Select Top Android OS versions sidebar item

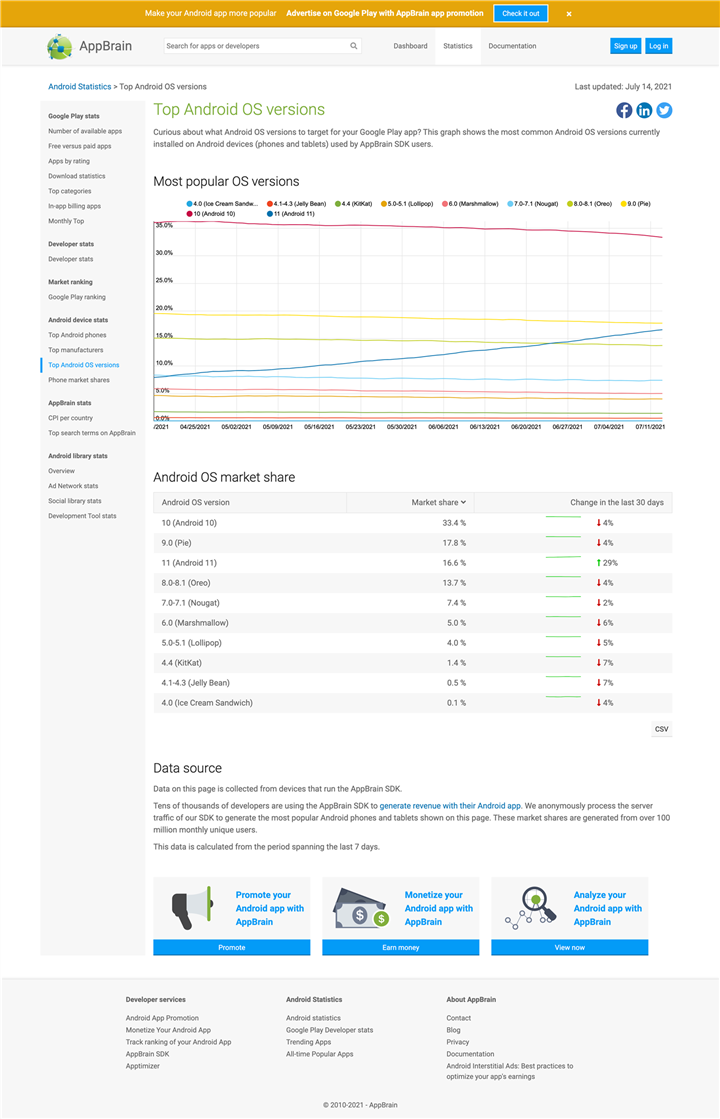pyautogui.click(x=83, y=365)
